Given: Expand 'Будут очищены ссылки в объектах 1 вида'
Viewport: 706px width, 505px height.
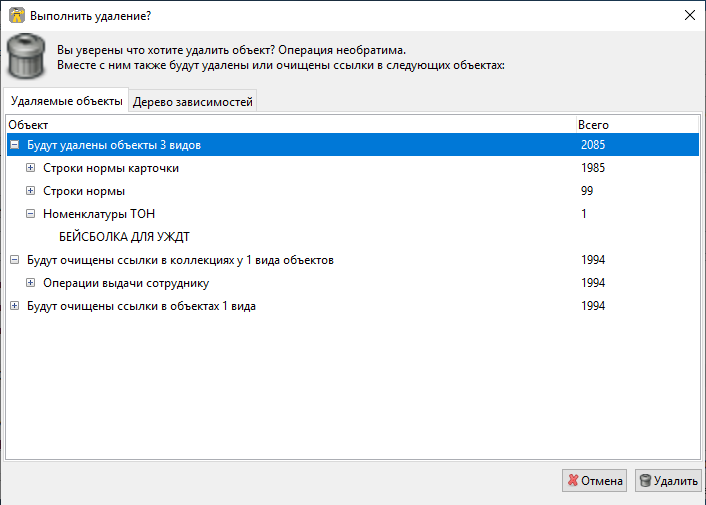Looking at the screenshot, I should click(14, 306).
